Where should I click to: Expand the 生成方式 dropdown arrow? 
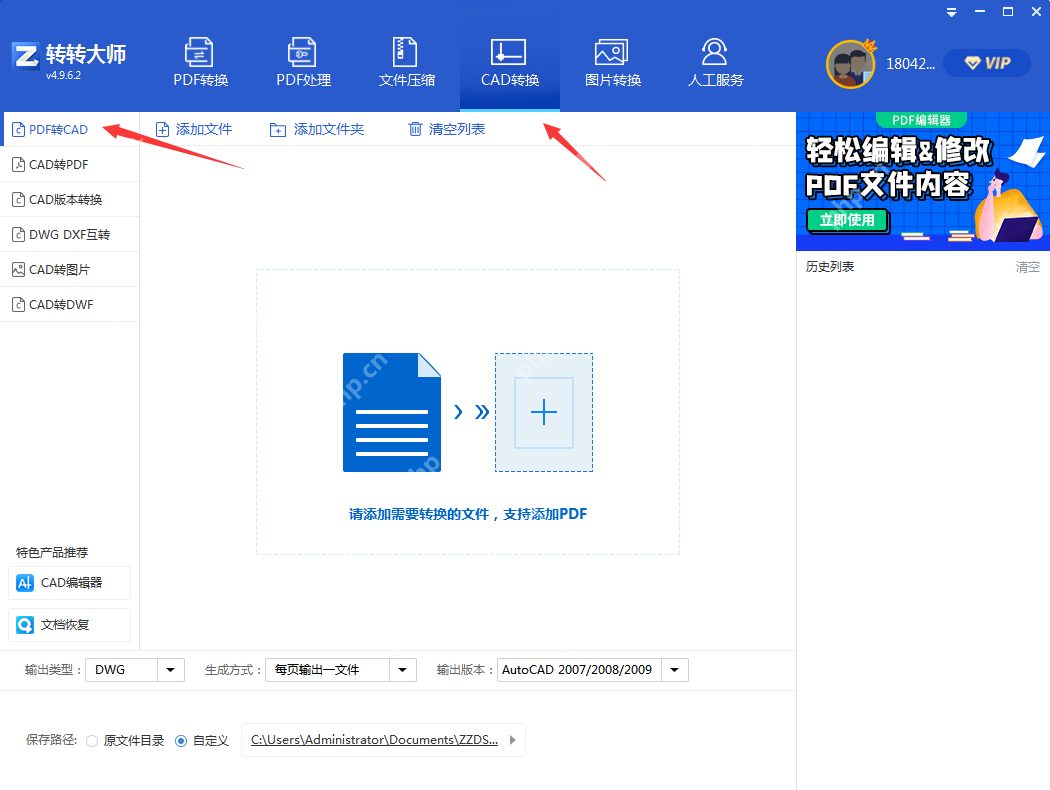click(402, 669)
